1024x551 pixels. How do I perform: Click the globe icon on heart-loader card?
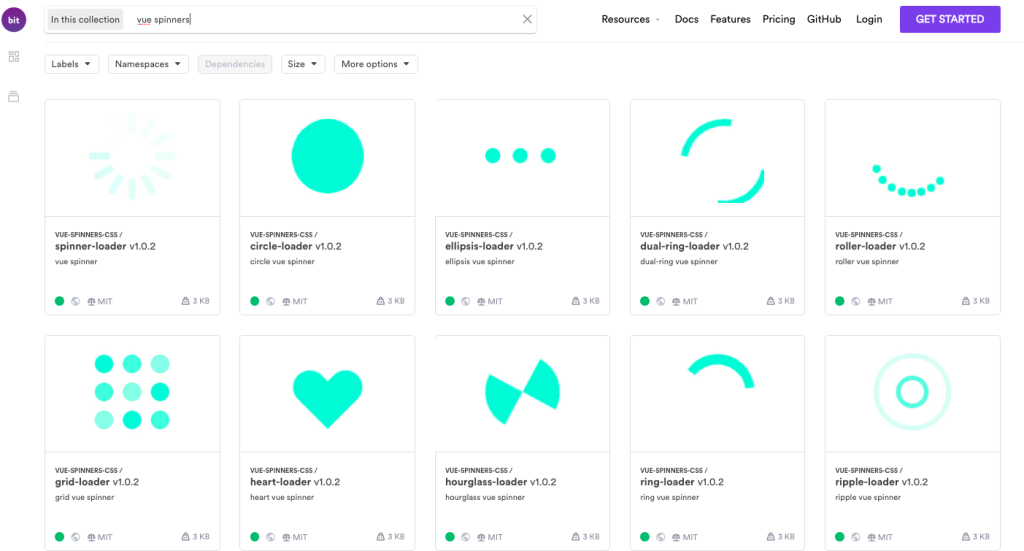click(270, 537)
